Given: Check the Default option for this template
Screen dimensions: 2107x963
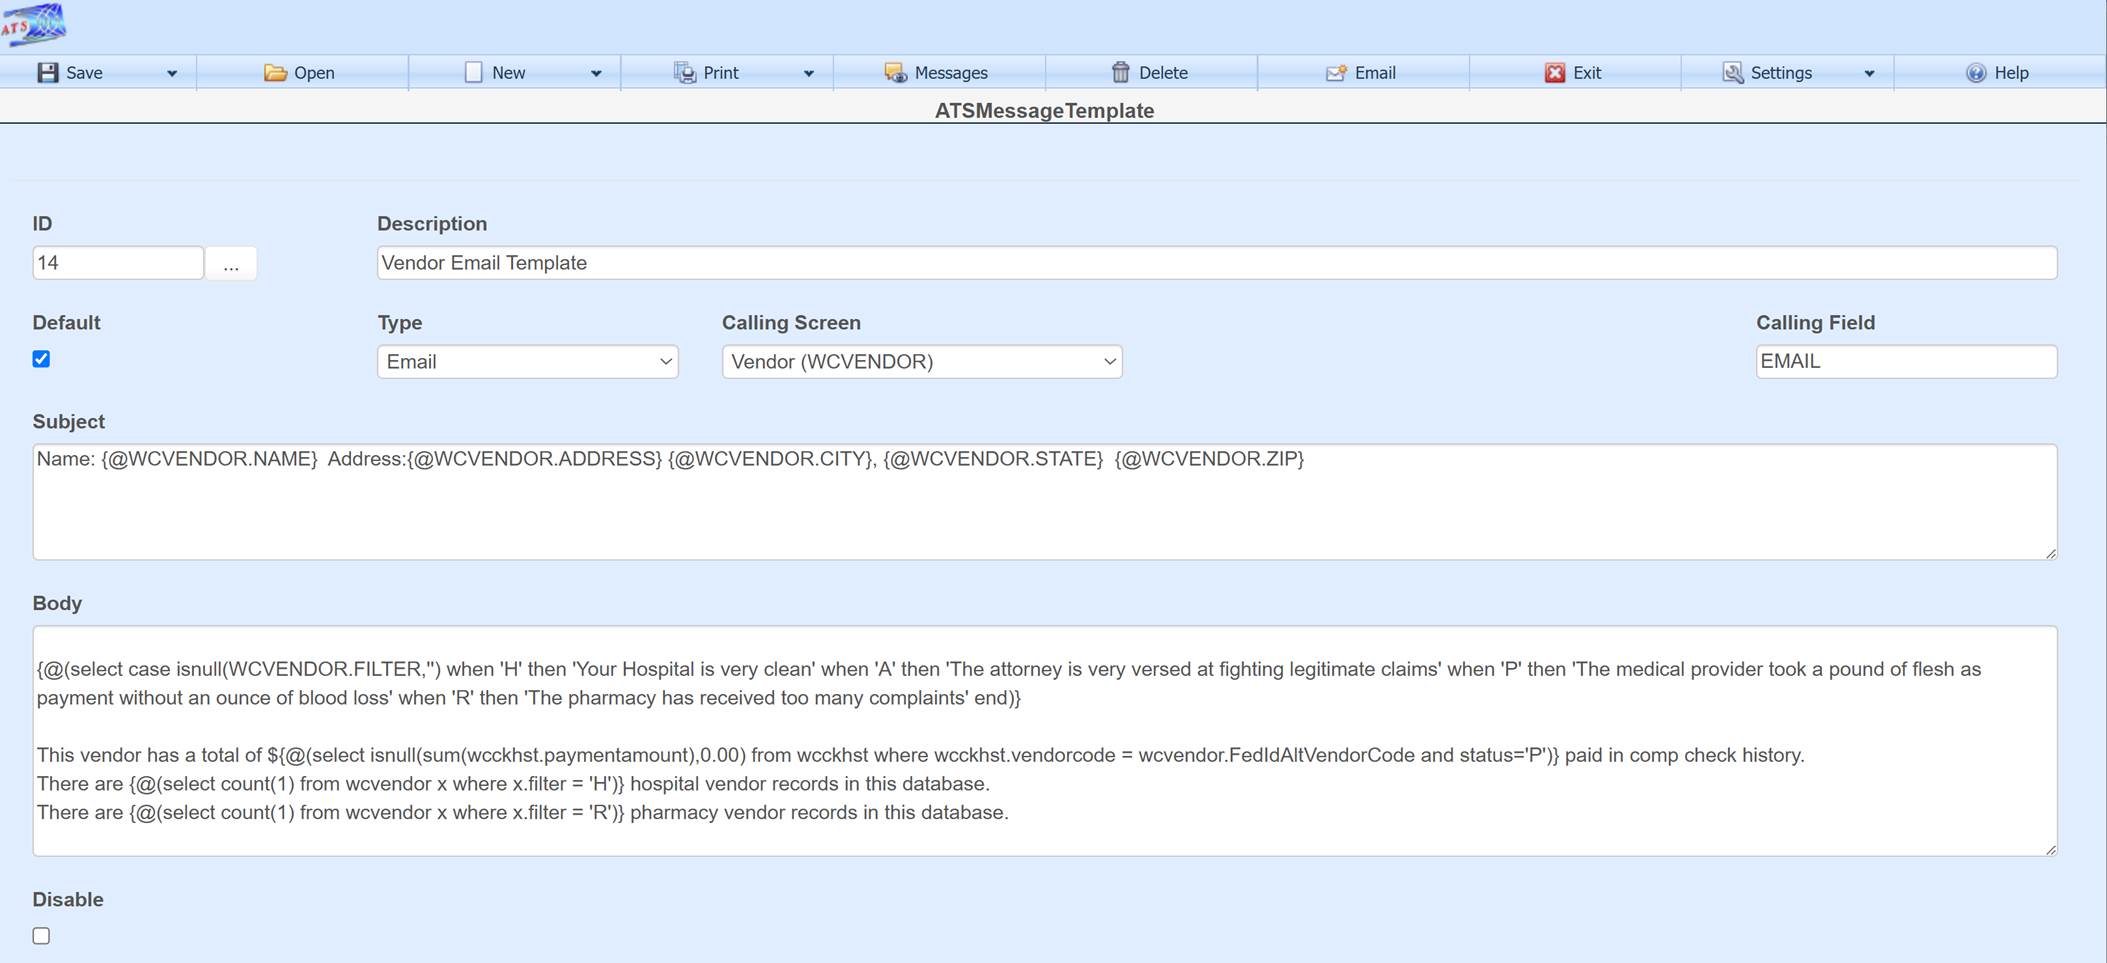Looking at the screenshot, I should click(41, 359).
